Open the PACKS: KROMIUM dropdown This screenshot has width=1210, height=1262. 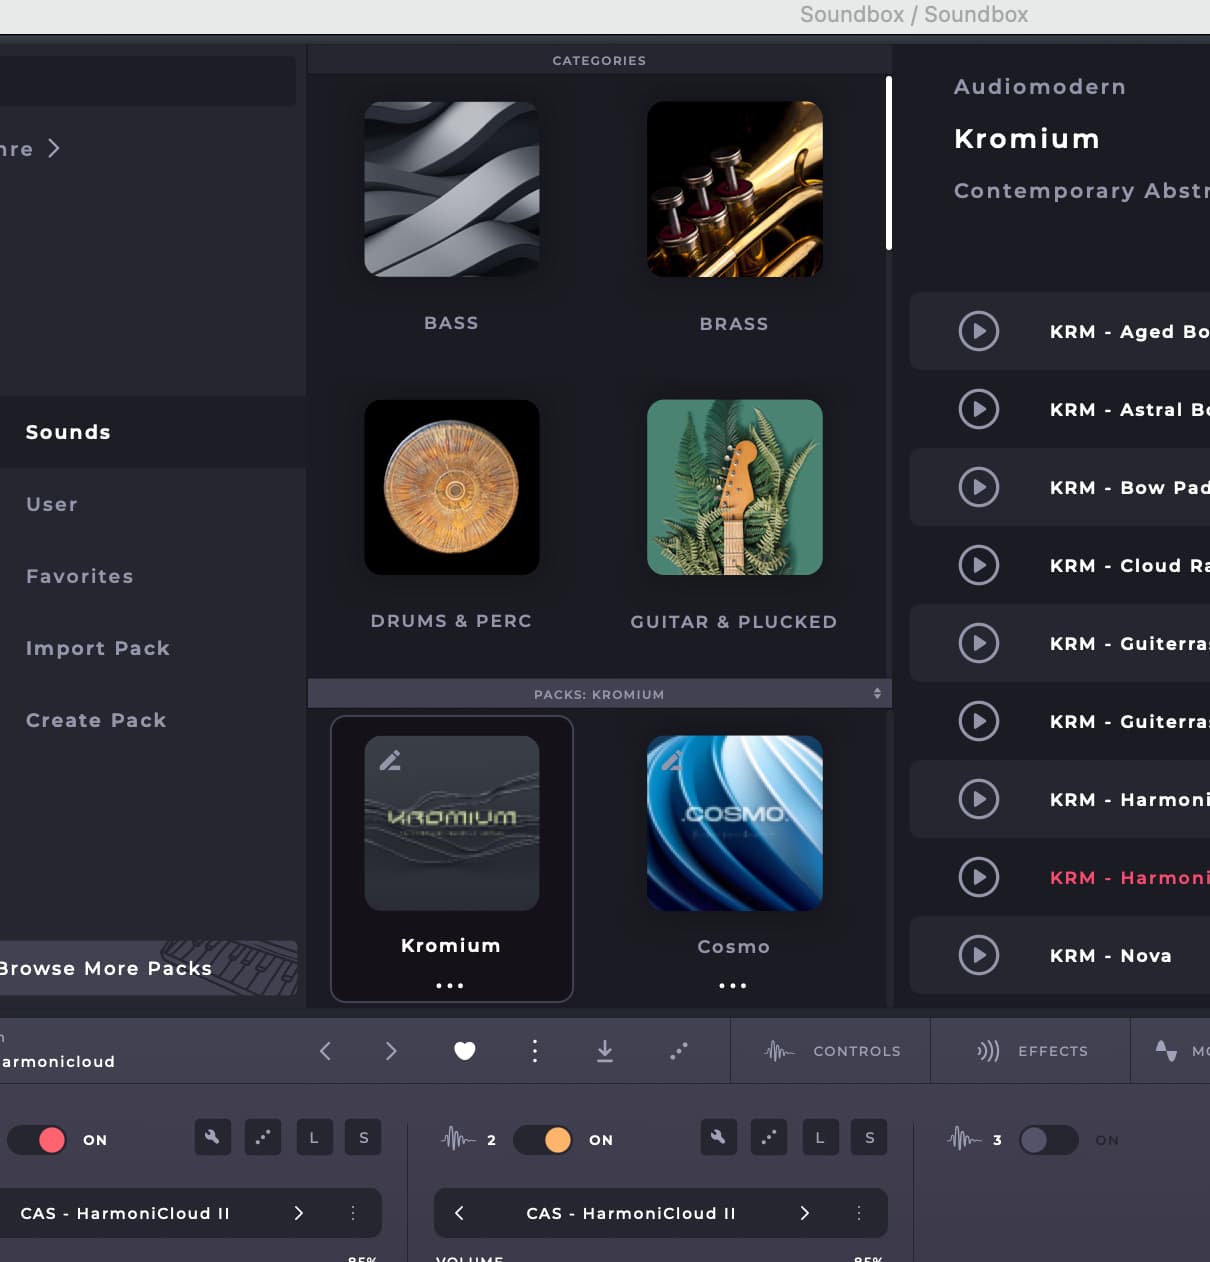599,694
